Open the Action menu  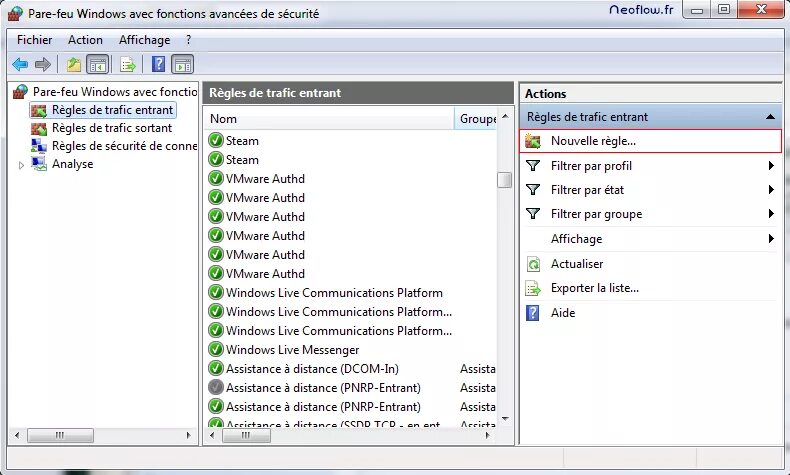pos(85,40)
